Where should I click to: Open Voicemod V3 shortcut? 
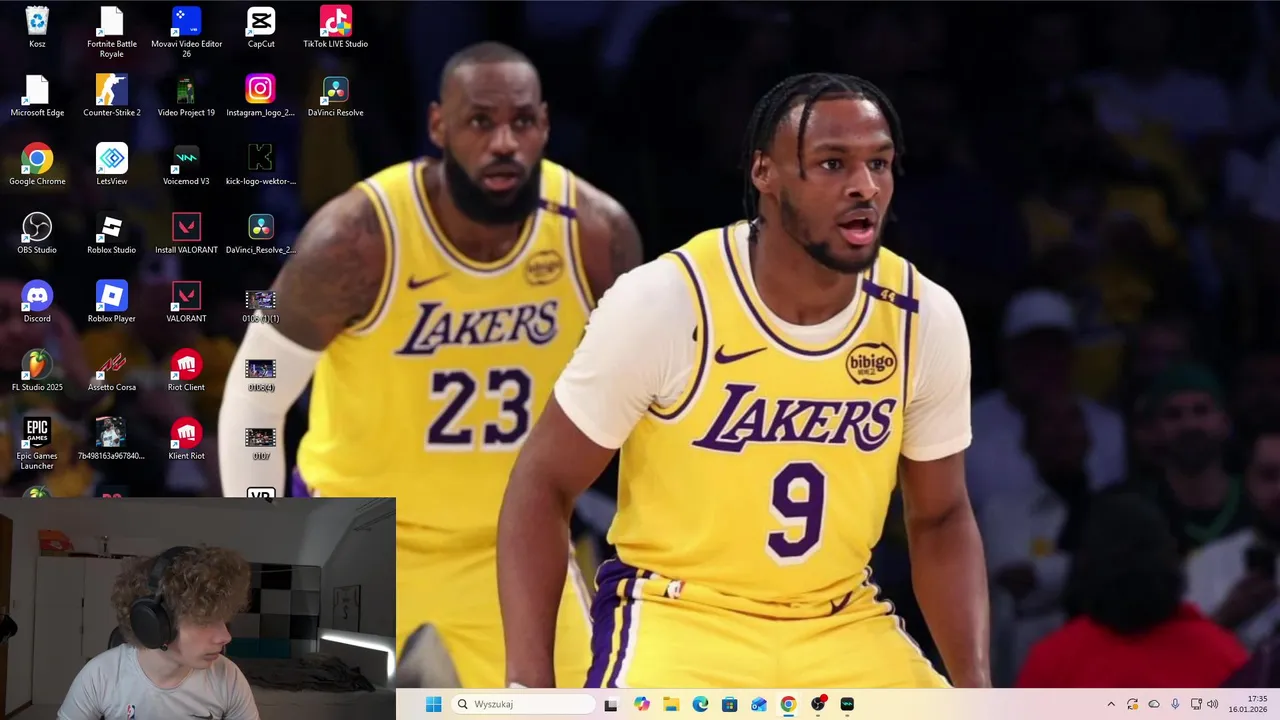pos(186,165)
